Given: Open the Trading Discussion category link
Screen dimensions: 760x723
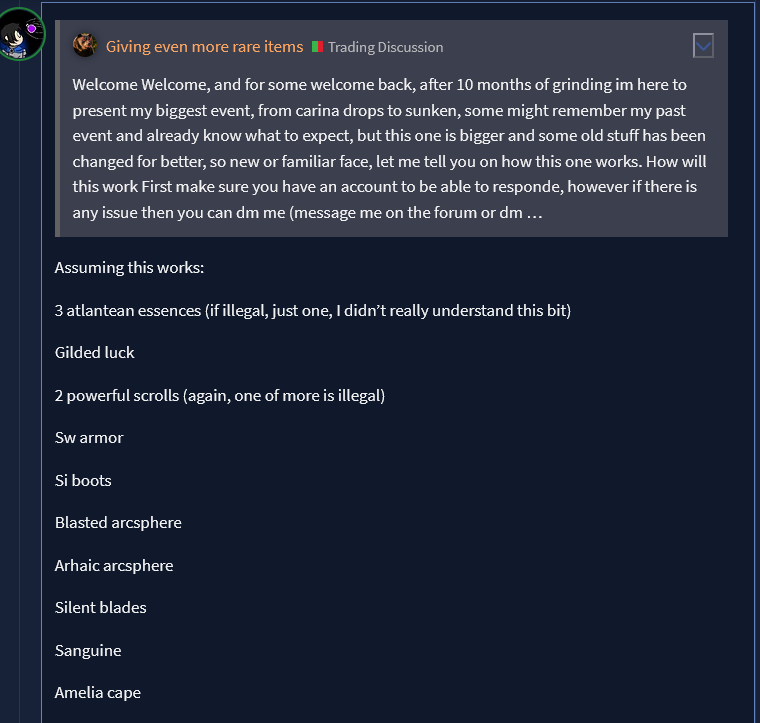Looking at the screenshot, I should click(x=385, y=47).
